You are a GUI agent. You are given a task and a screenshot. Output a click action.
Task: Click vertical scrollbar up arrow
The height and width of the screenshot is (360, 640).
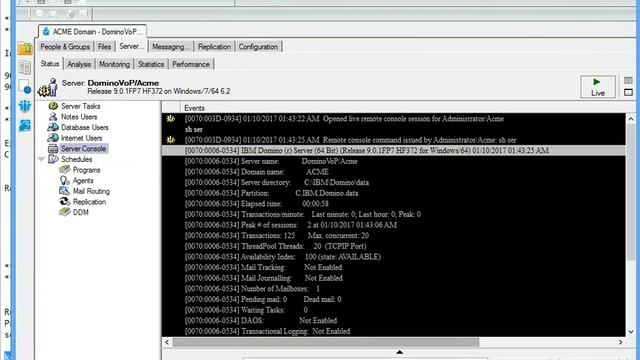pyautogui.click(x=631, y=119)
